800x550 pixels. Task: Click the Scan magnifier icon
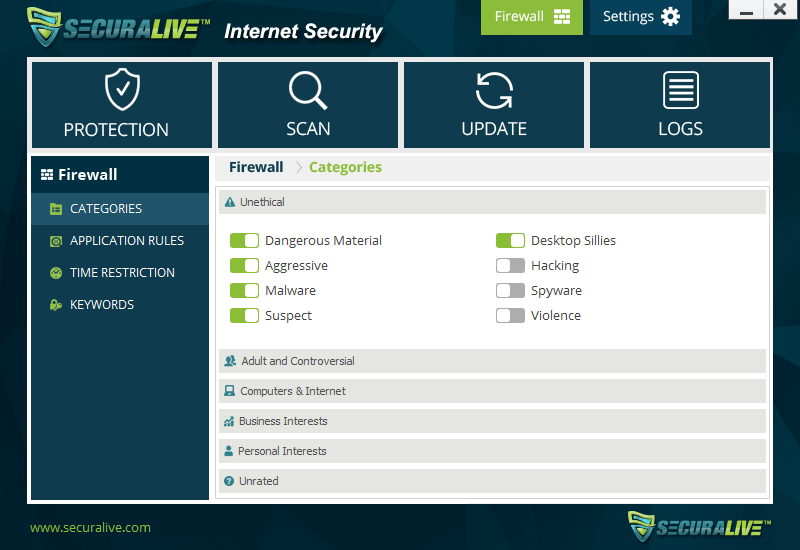point(308,90)
